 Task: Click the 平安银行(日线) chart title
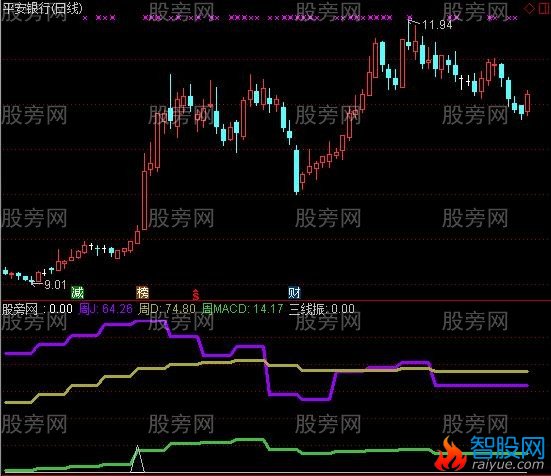point(42,8)
